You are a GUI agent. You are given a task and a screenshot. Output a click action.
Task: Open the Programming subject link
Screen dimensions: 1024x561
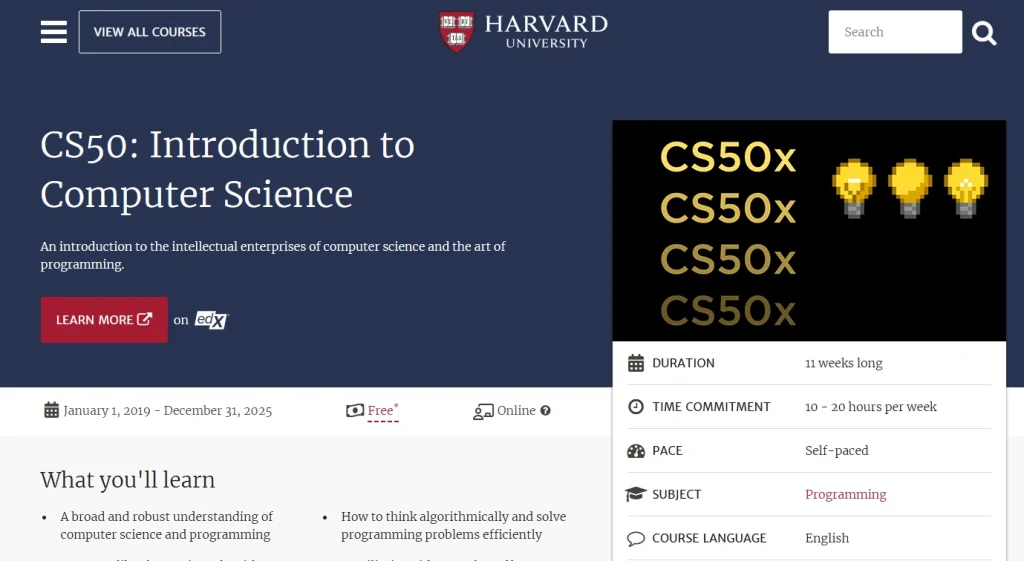tap(845, 494)
